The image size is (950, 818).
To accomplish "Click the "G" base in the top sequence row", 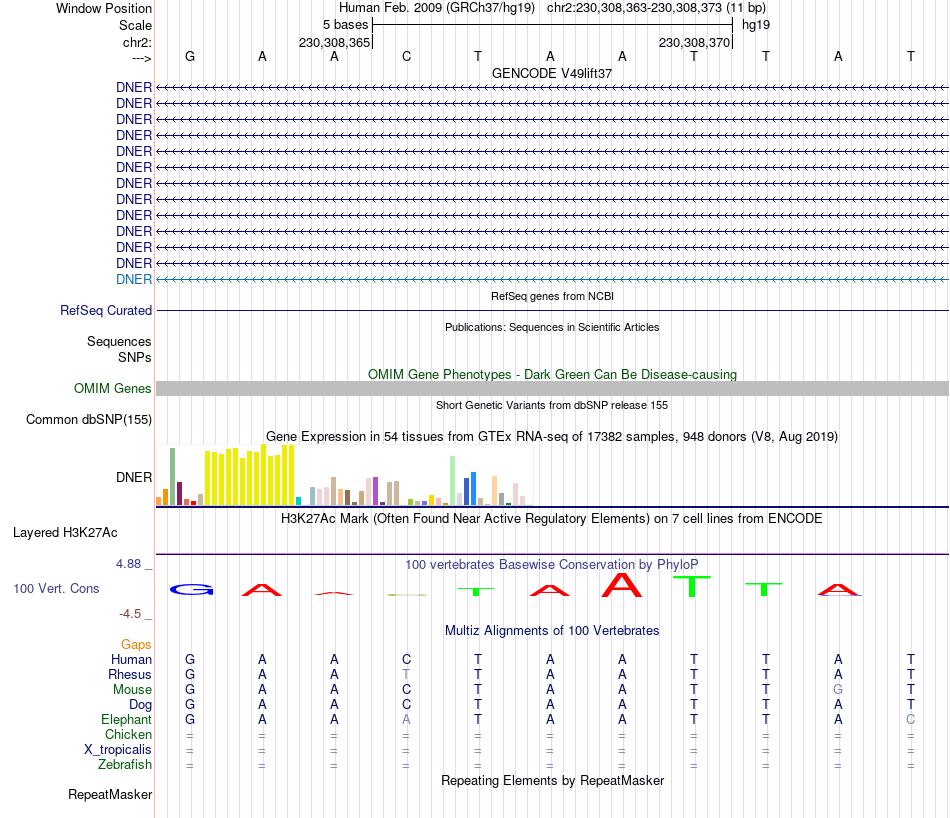I will coord(190,56).
